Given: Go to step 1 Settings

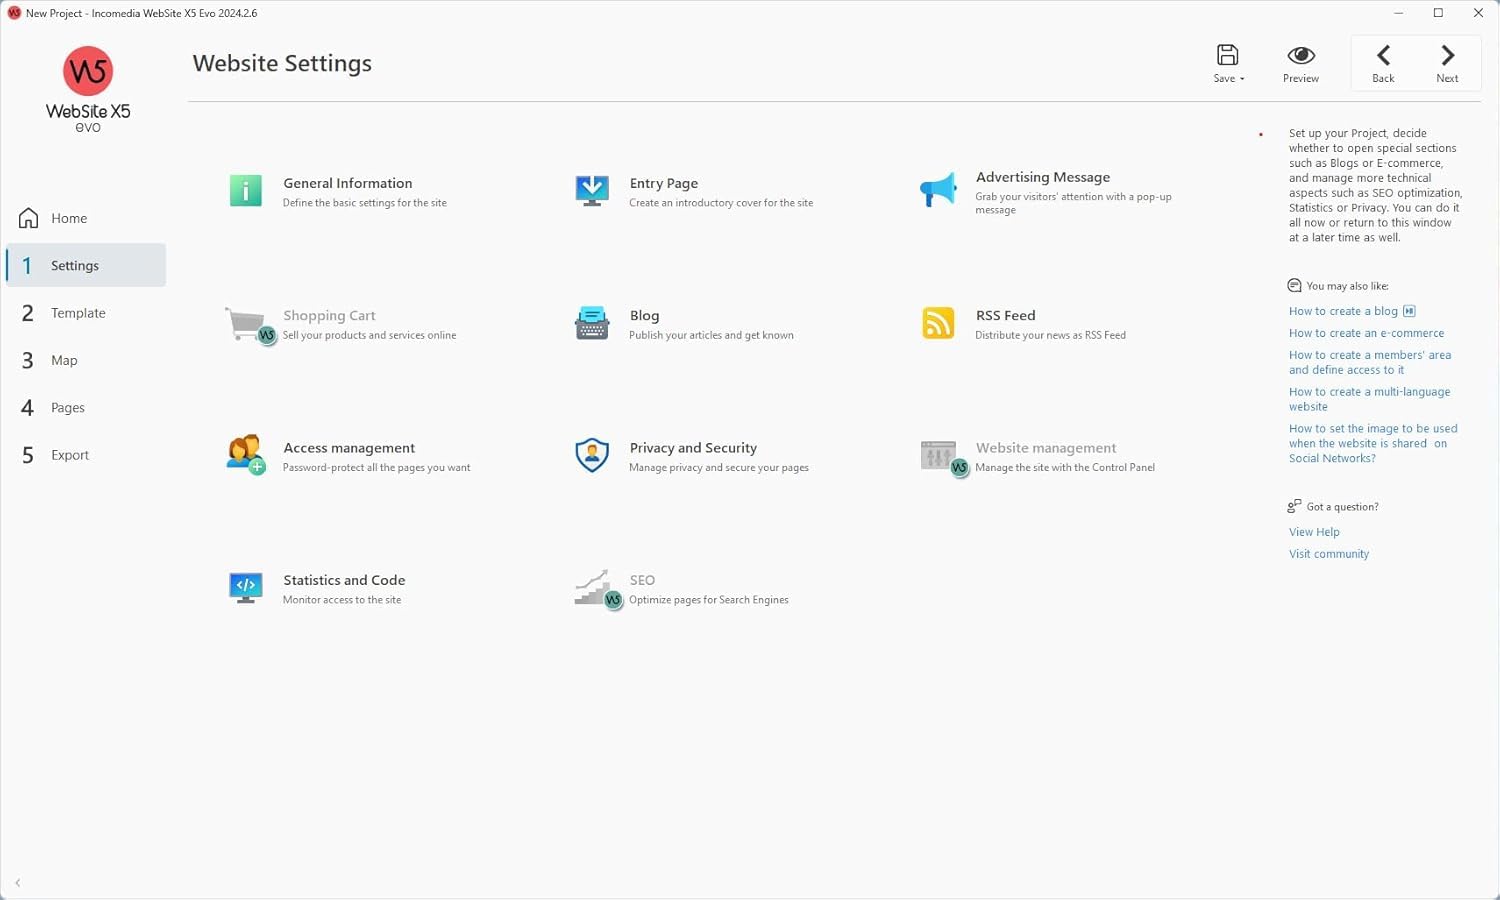Looking at the screenshot, I should tap(86, 265).
